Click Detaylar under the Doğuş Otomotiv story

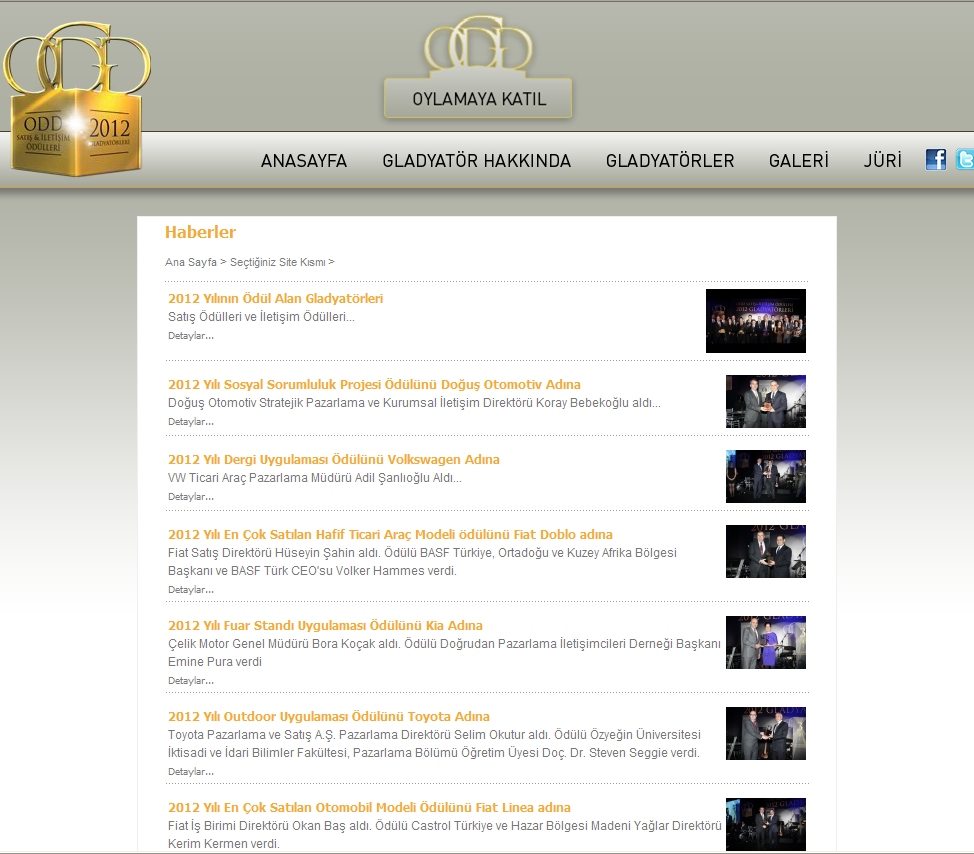click(191, 422)
